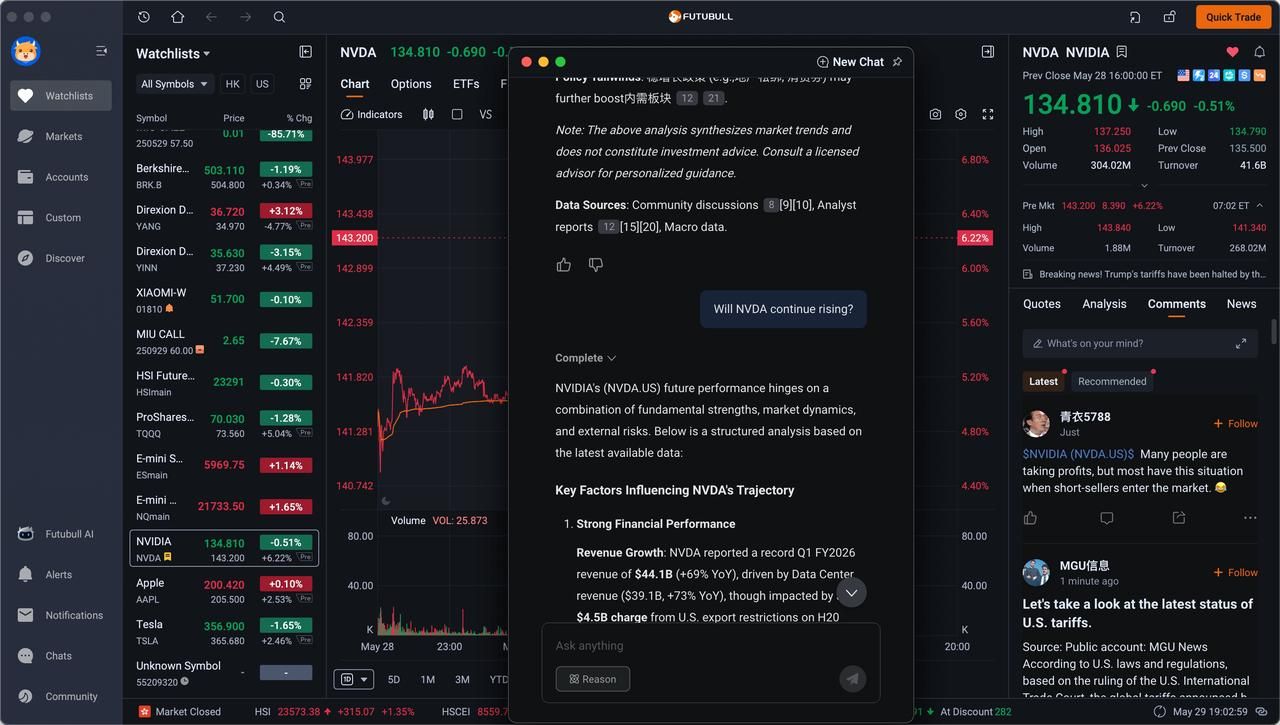
Task: Select the Tesla TSLA watchlist row
Action: click(224, 632)
